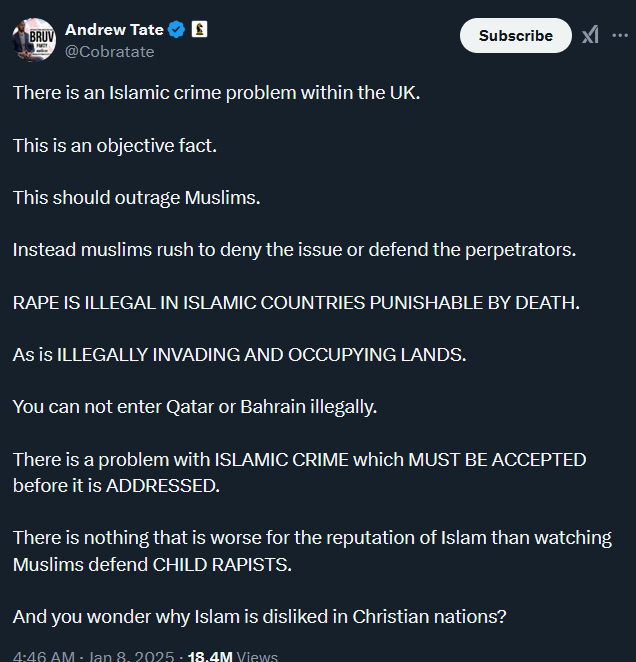Click the chess knight affiliation badge
Screen dimensions: 636x662
point(199,30)
